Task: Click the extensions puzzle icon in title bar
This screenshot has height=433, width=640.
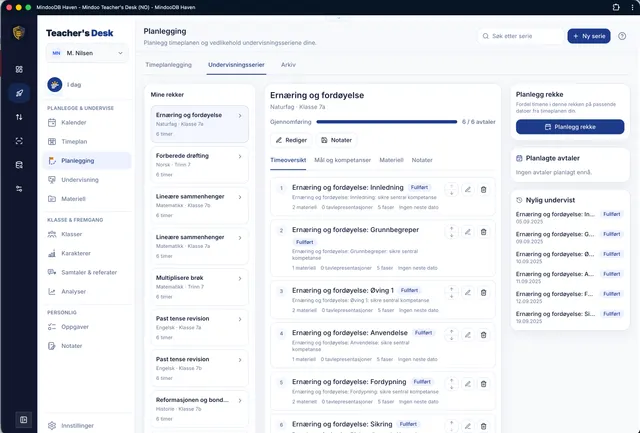Action: [x=616, y=7]
